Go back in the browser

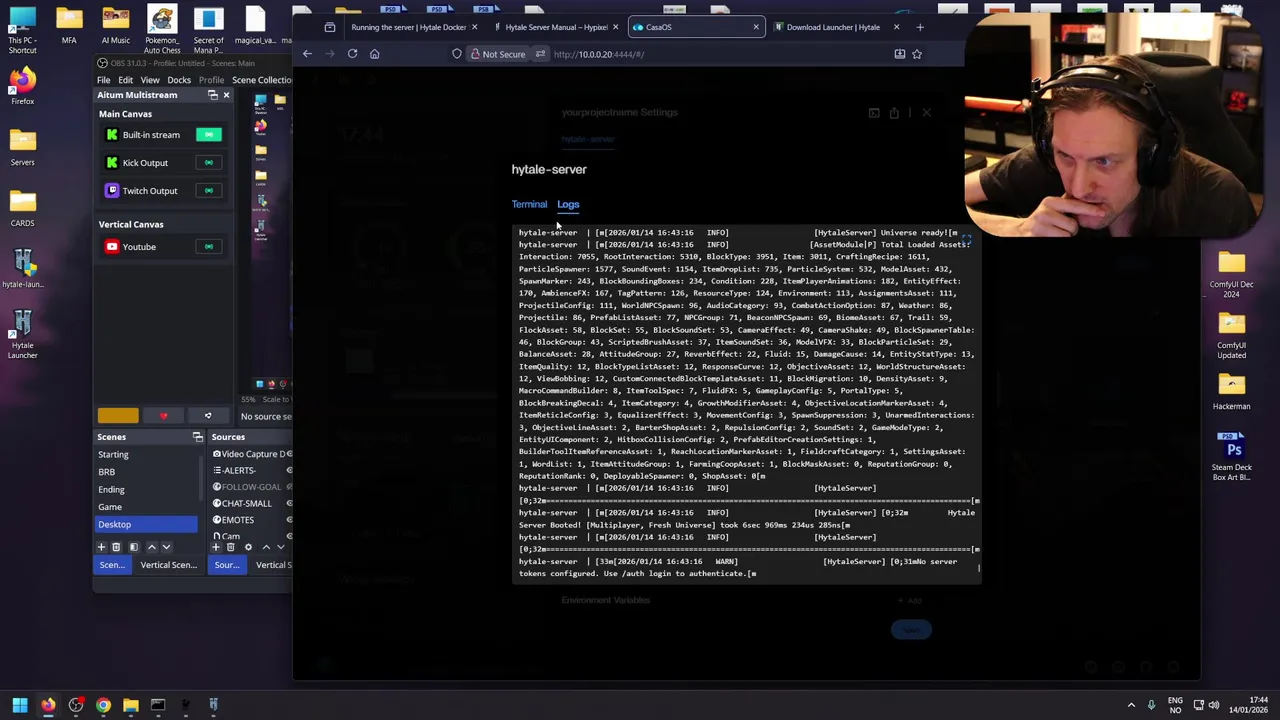click(307, 54)
